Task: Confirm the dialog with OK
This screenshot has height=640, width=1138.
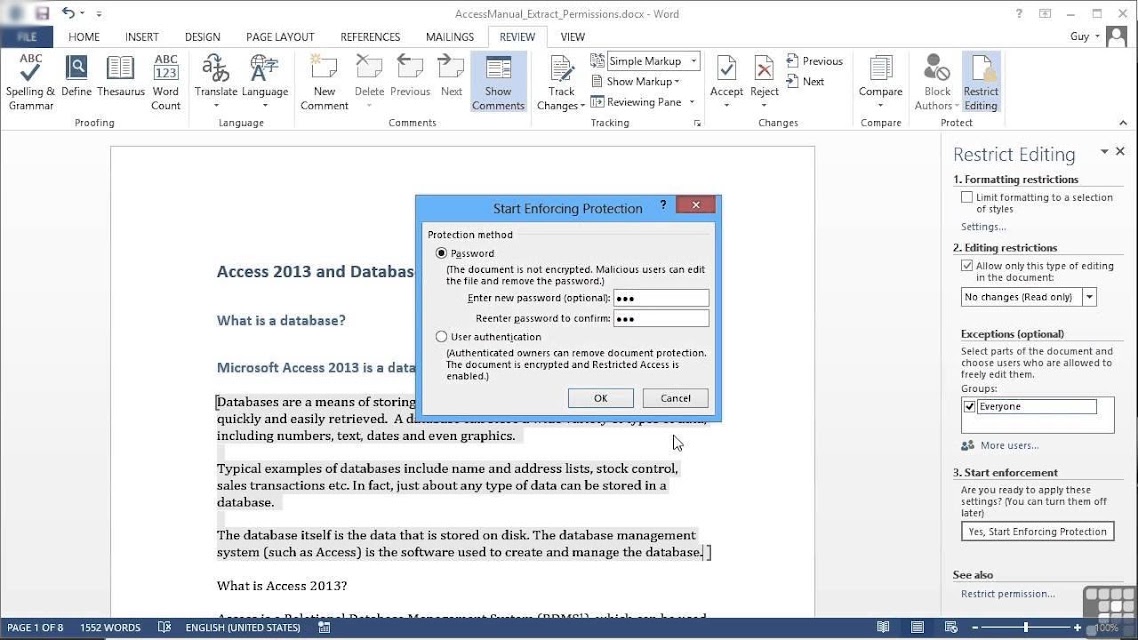Action: 600,398
